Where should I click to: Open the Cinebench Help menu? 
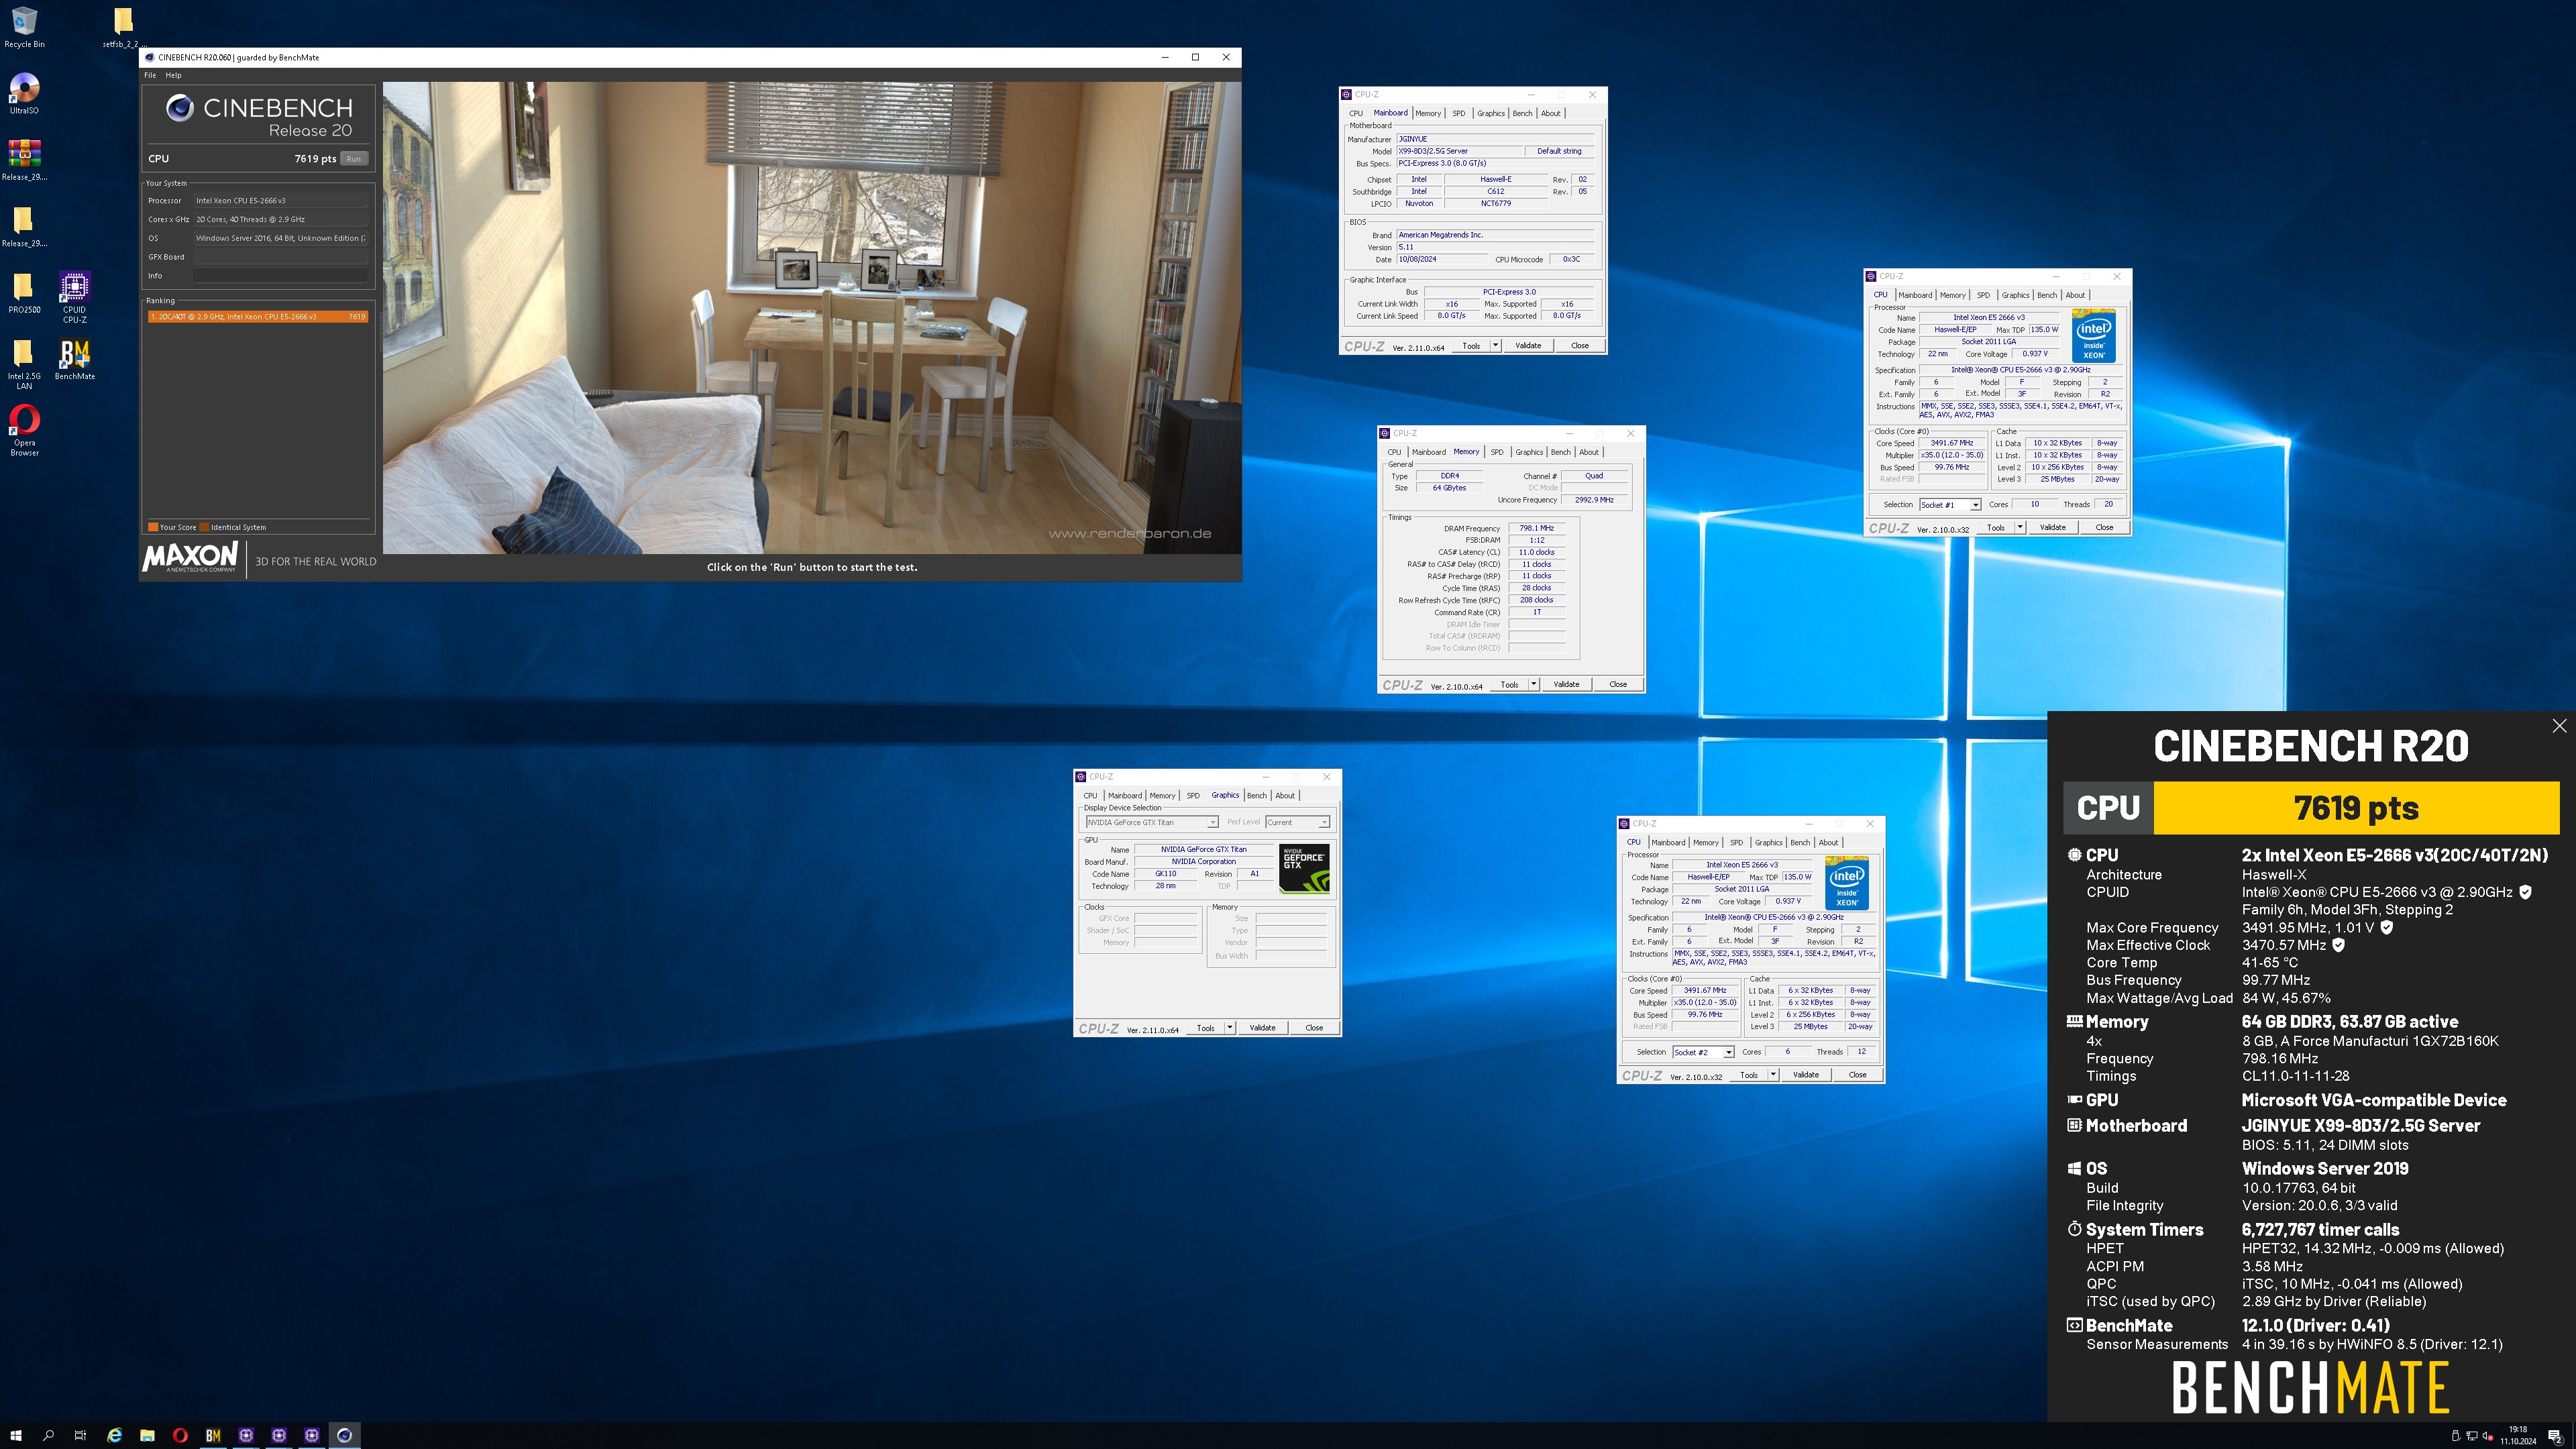pyautogui.click(x=174, y=75)
